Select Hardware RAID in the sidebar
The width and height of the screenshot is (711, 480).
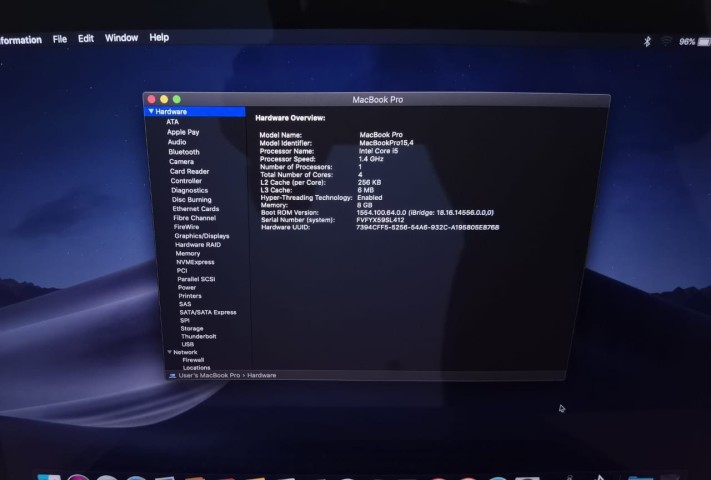tap(198, 244)
